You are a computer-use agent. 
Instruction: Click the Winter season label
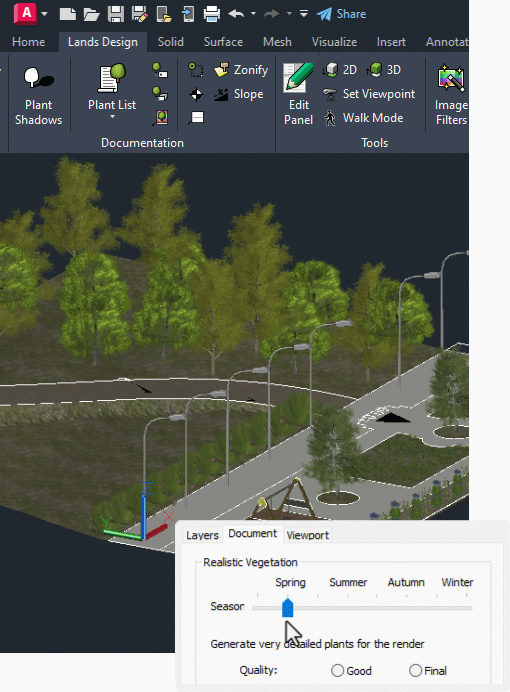[457, 583]
